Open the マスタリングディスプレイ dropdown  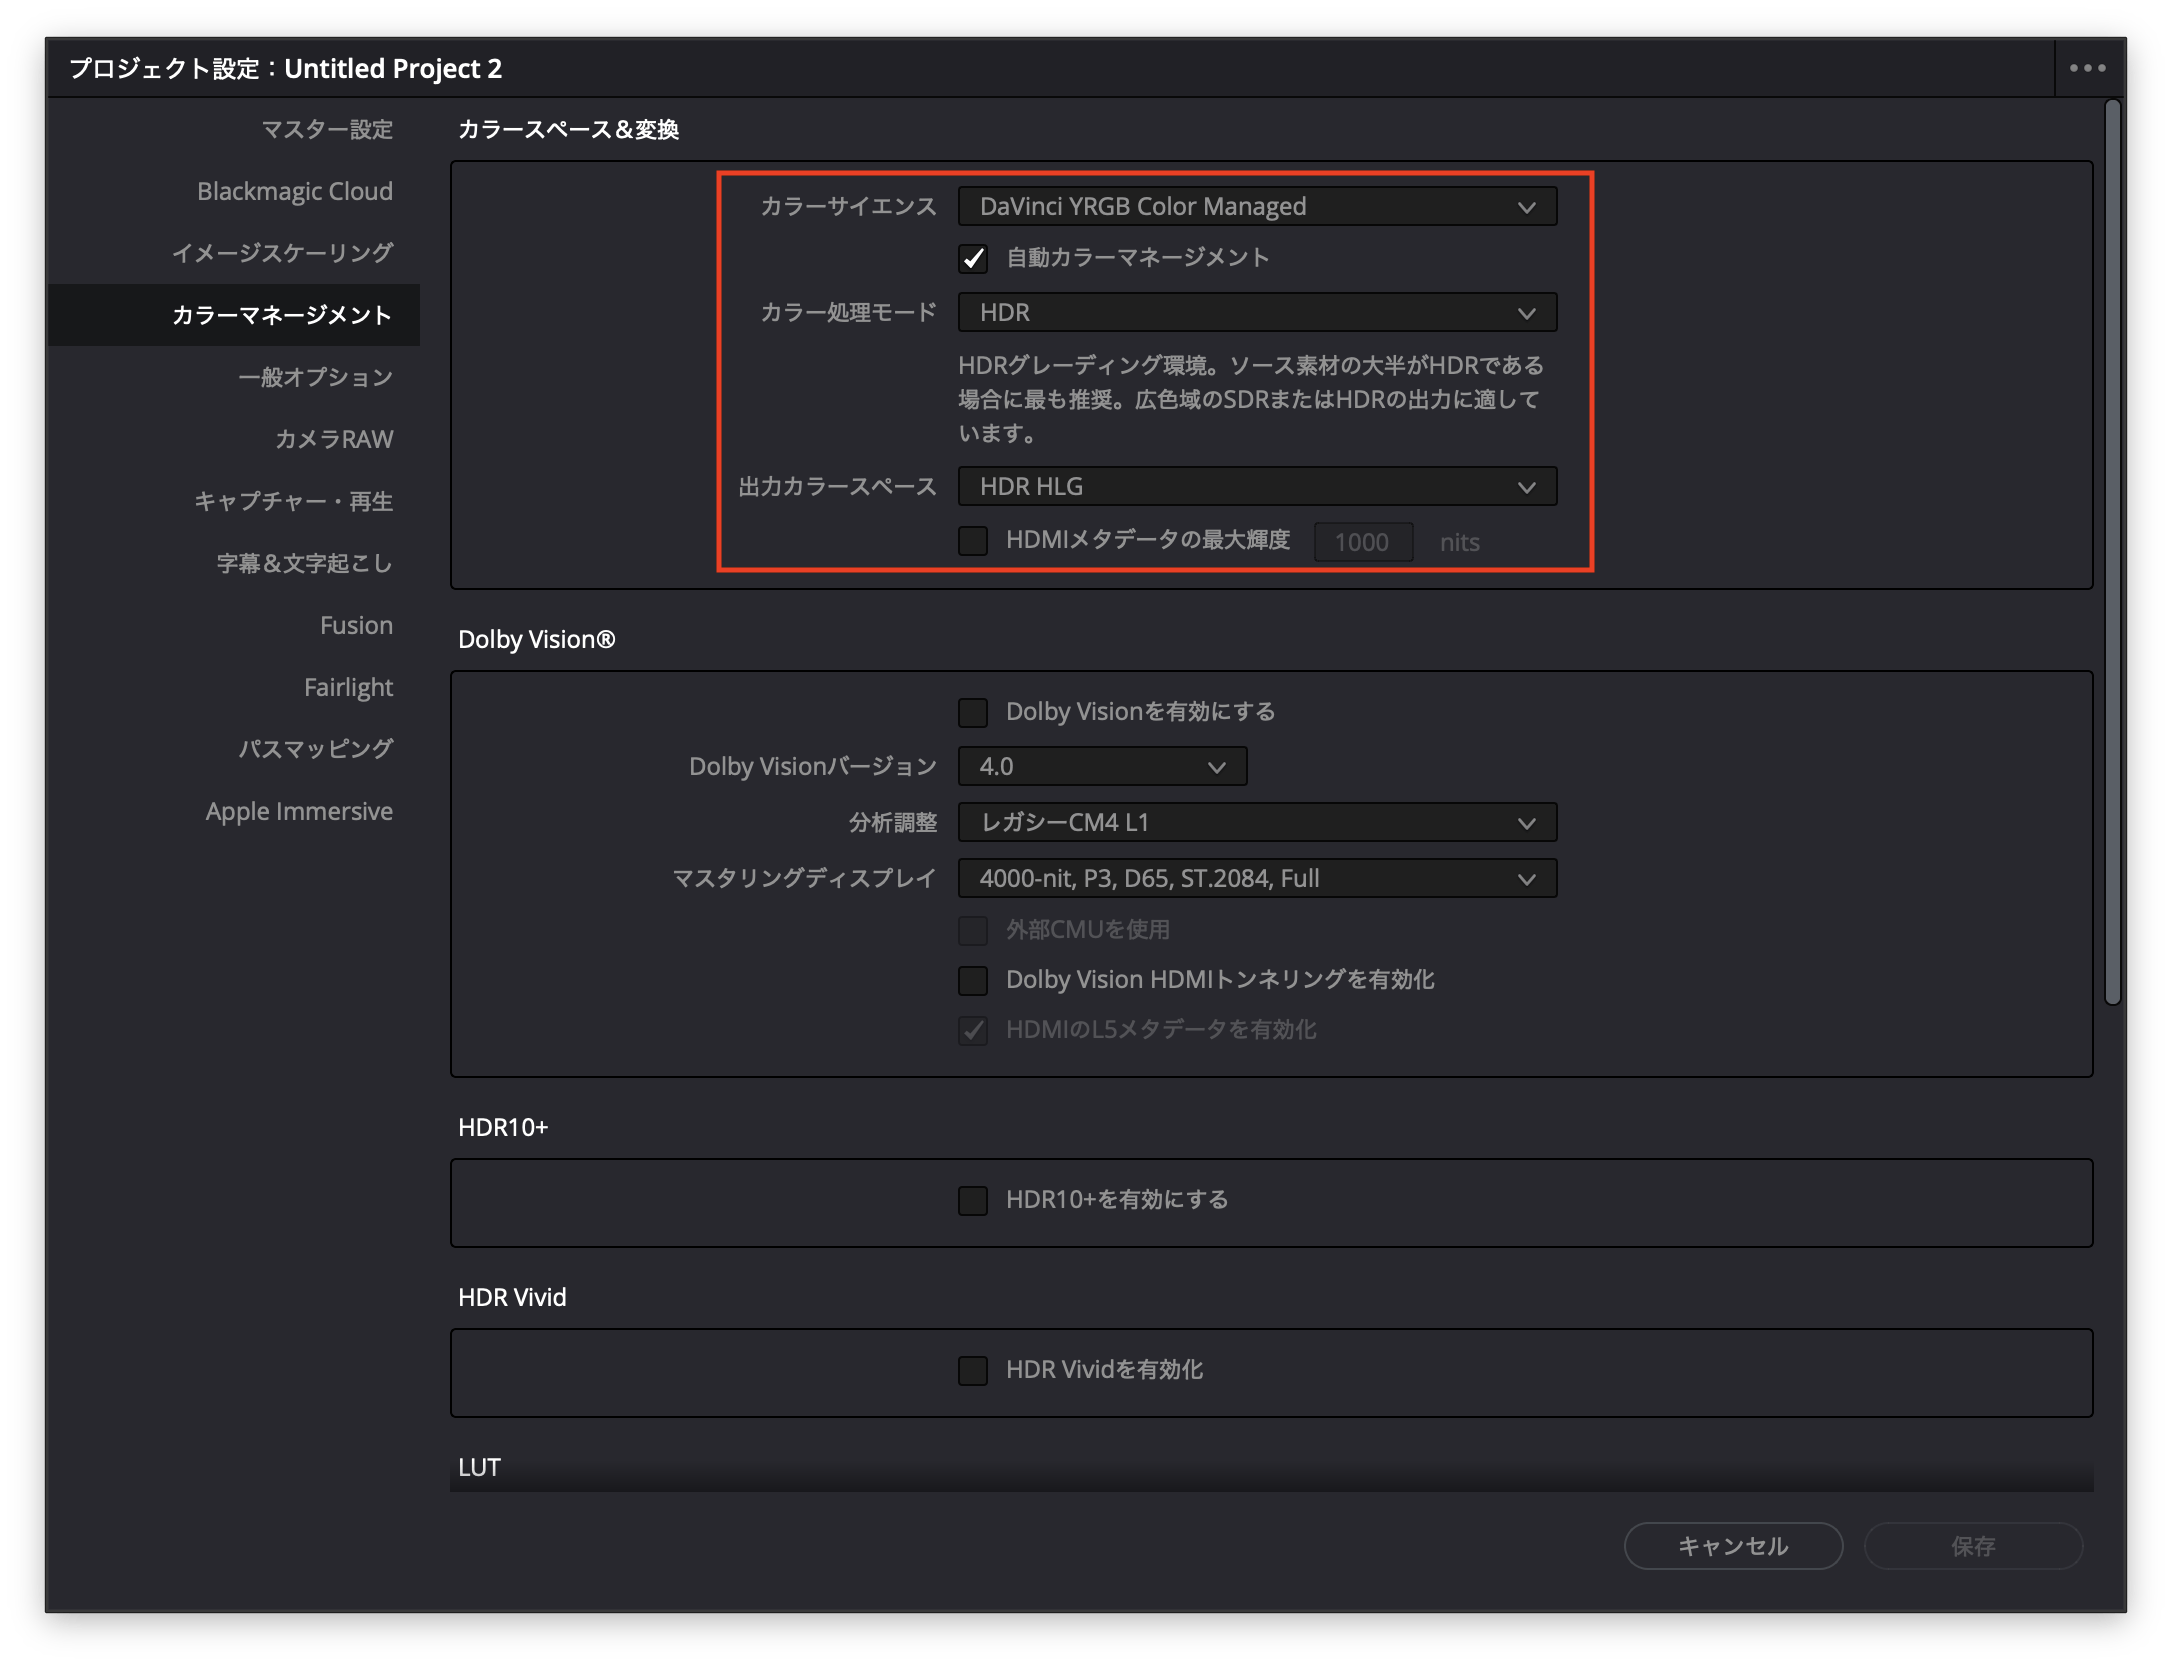coord(1257,878)
